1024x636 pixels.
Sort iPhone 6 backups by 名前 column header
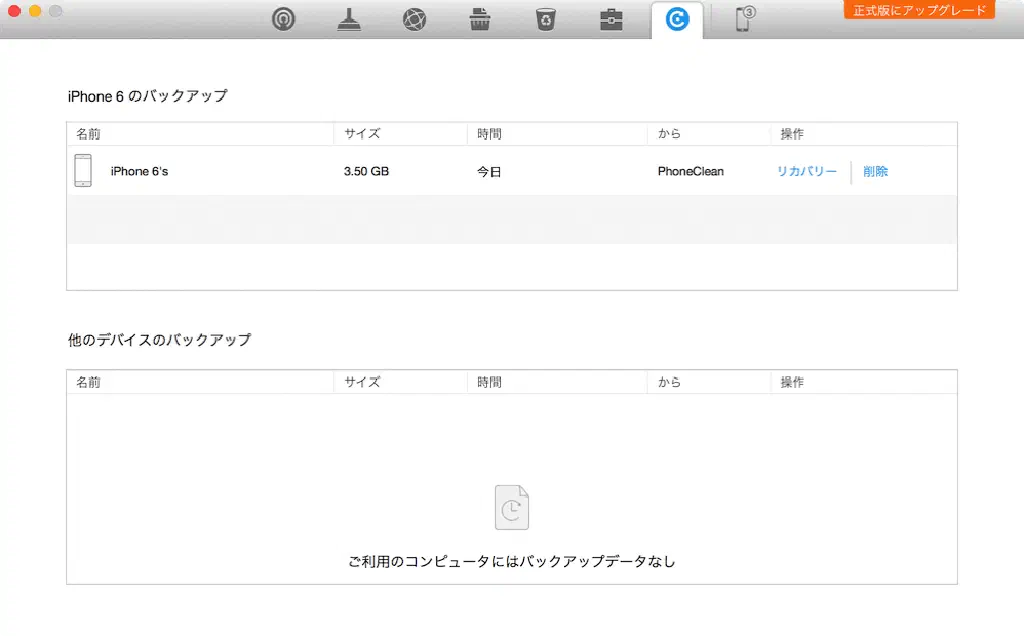point(88,134)
